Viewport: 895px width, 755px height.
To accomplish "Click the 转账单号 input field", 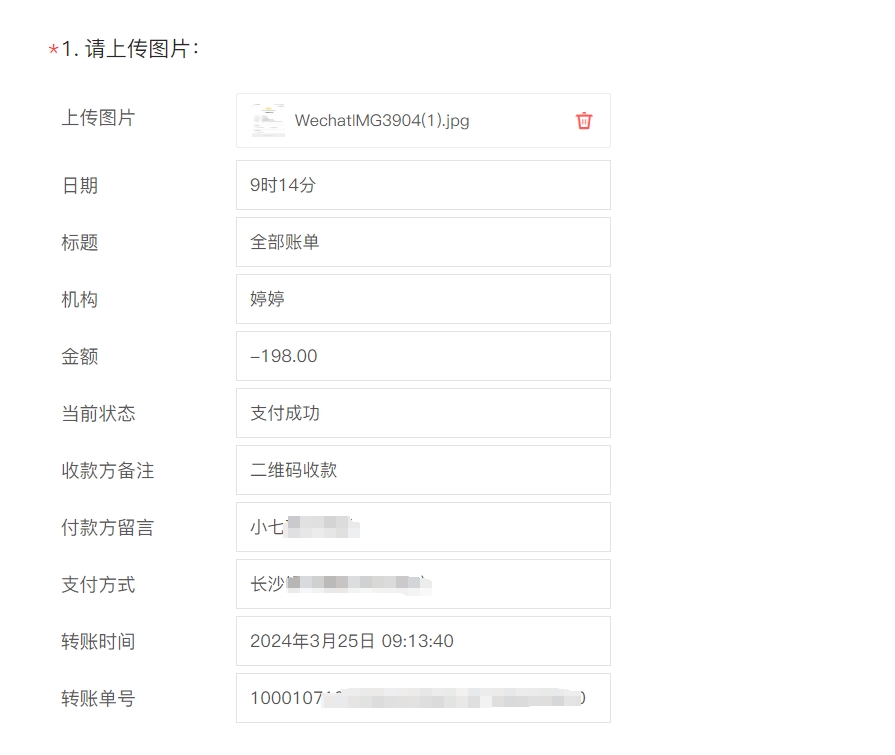I will [423, 698].
